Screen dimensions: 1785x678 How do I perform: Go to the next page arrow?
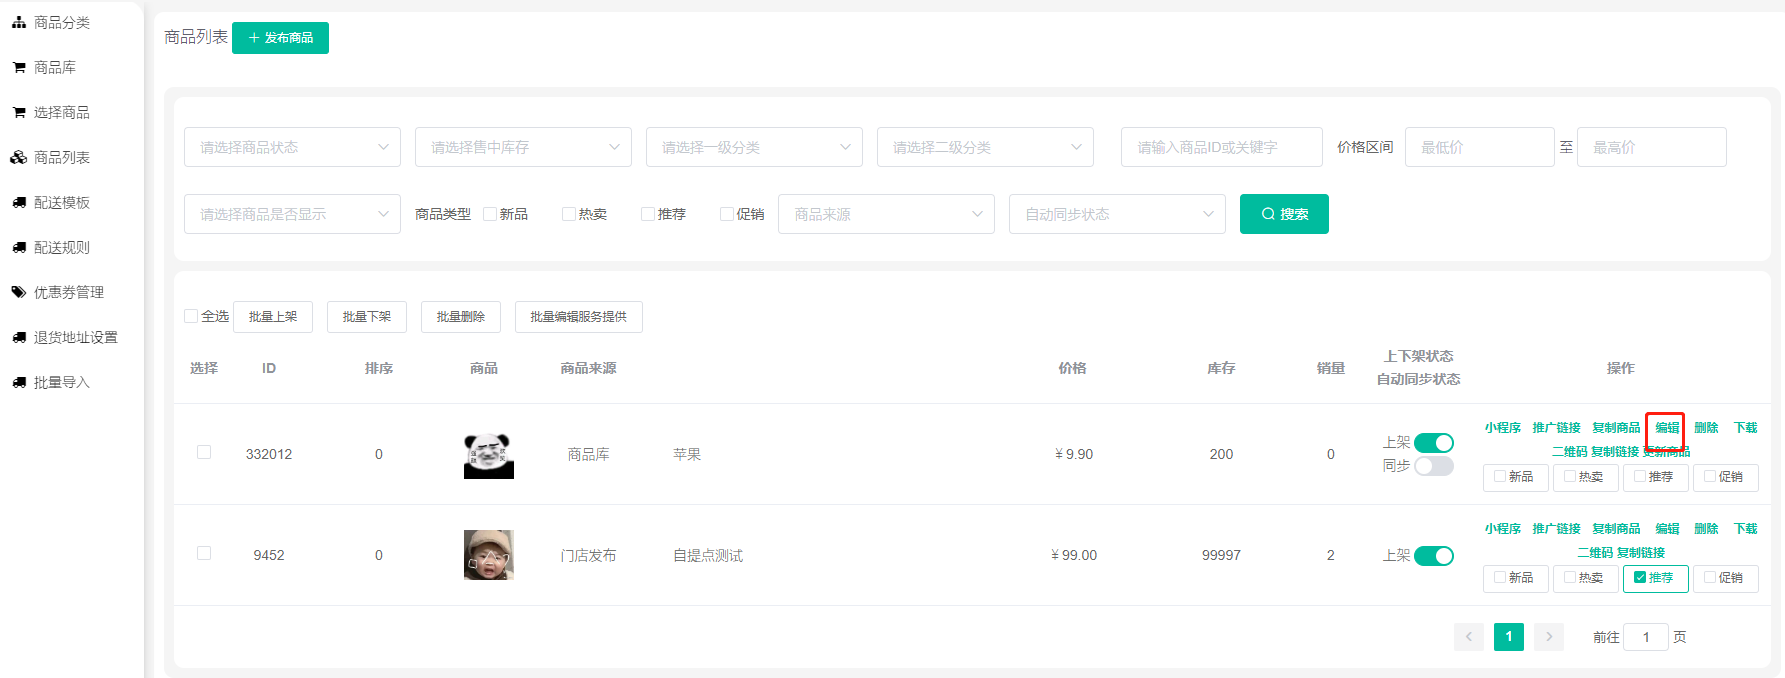point(1548,637)
